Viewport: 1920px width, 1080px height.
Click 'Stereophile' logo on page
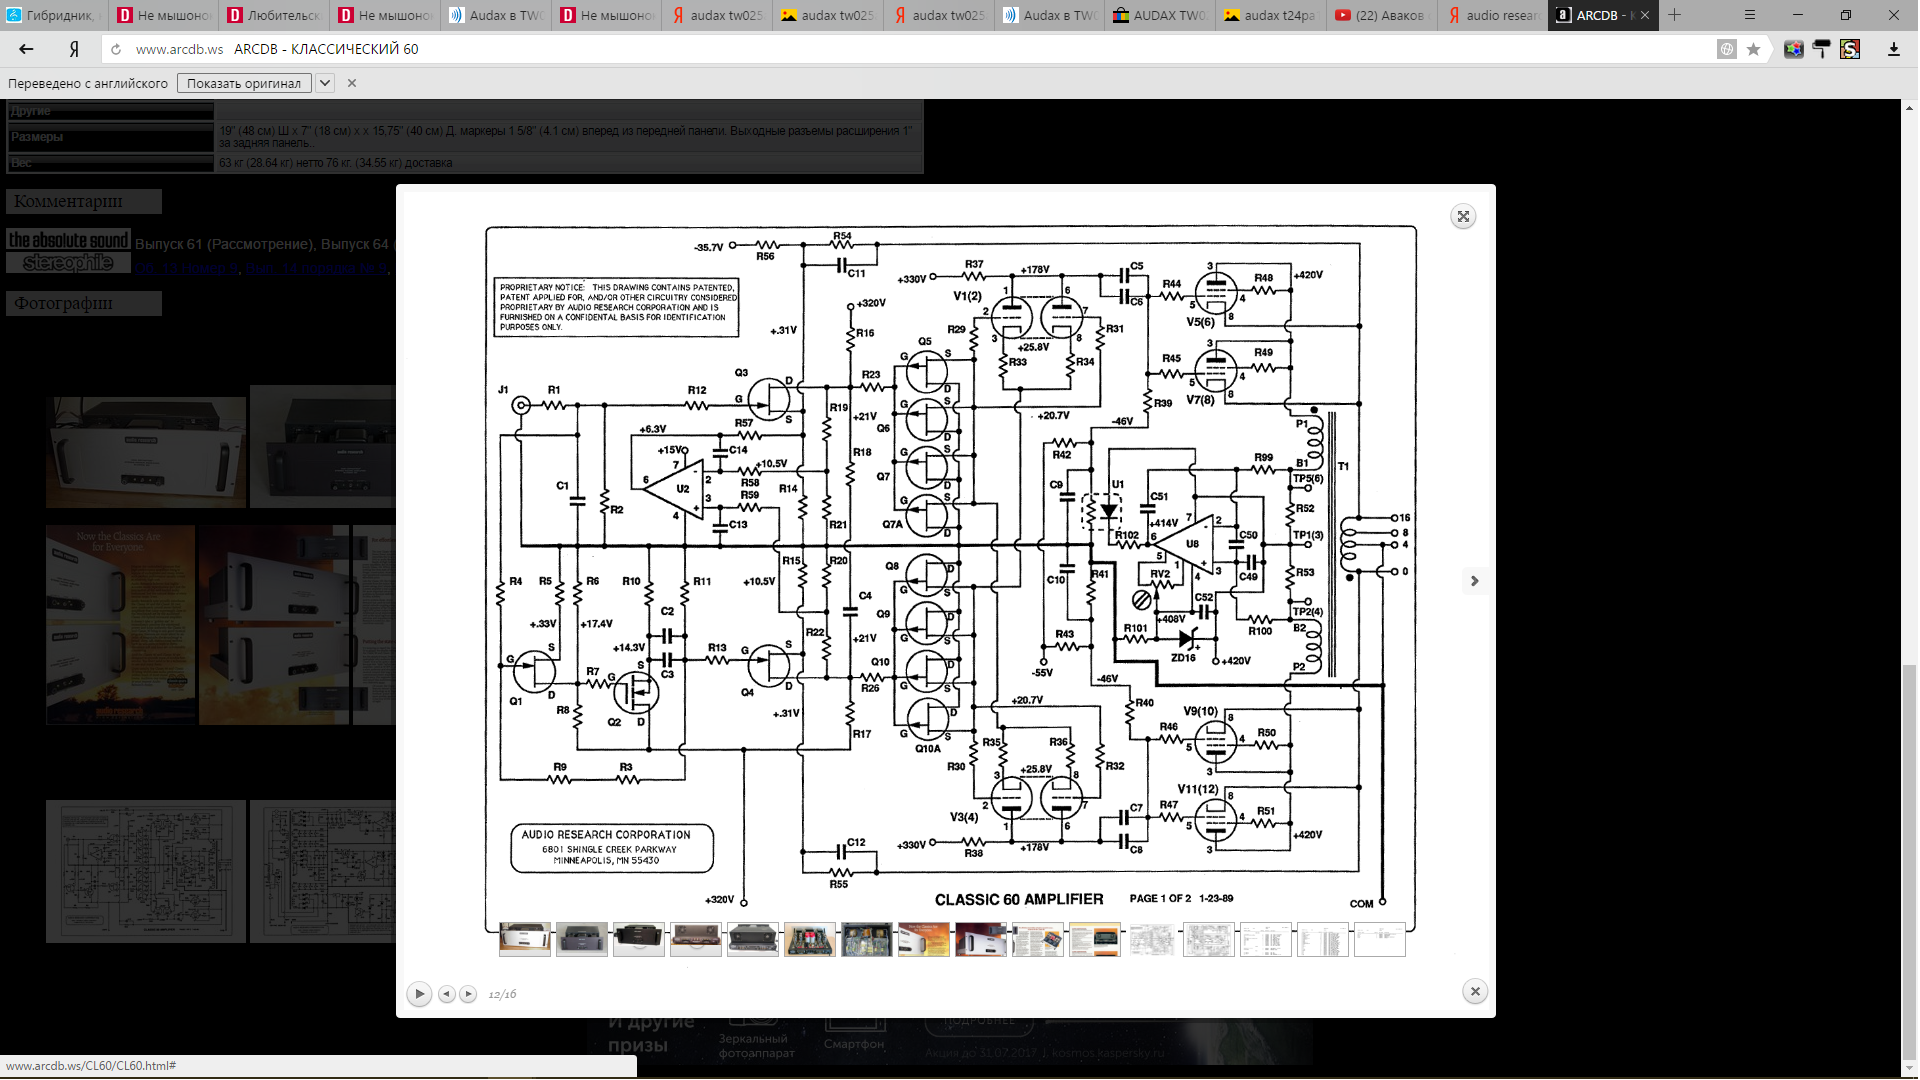click(x=68, y=263)
